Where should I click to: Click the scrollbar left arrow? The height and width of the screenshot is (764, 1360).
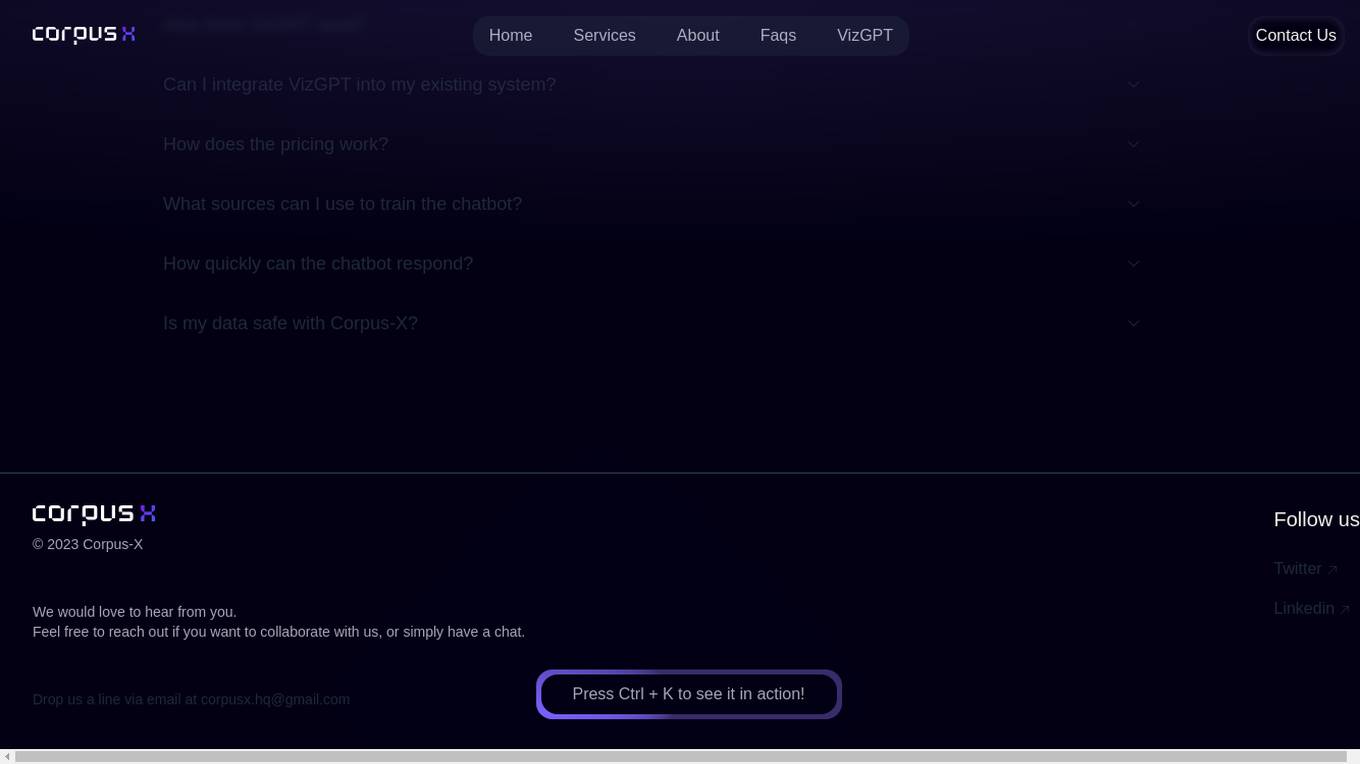7,756
